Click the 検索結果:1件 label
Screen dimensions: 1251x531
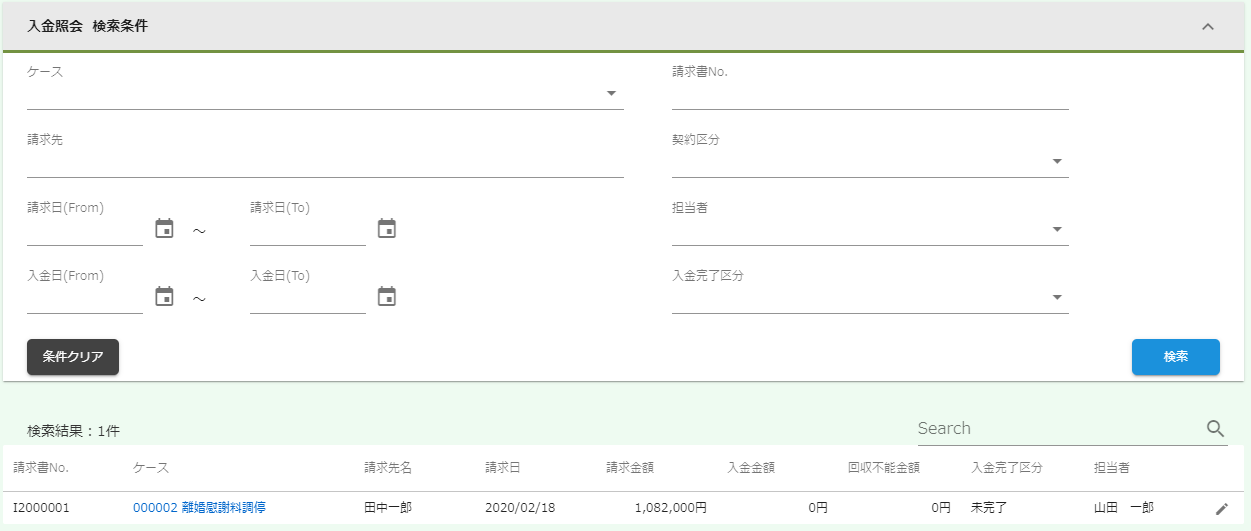(74, 431)
